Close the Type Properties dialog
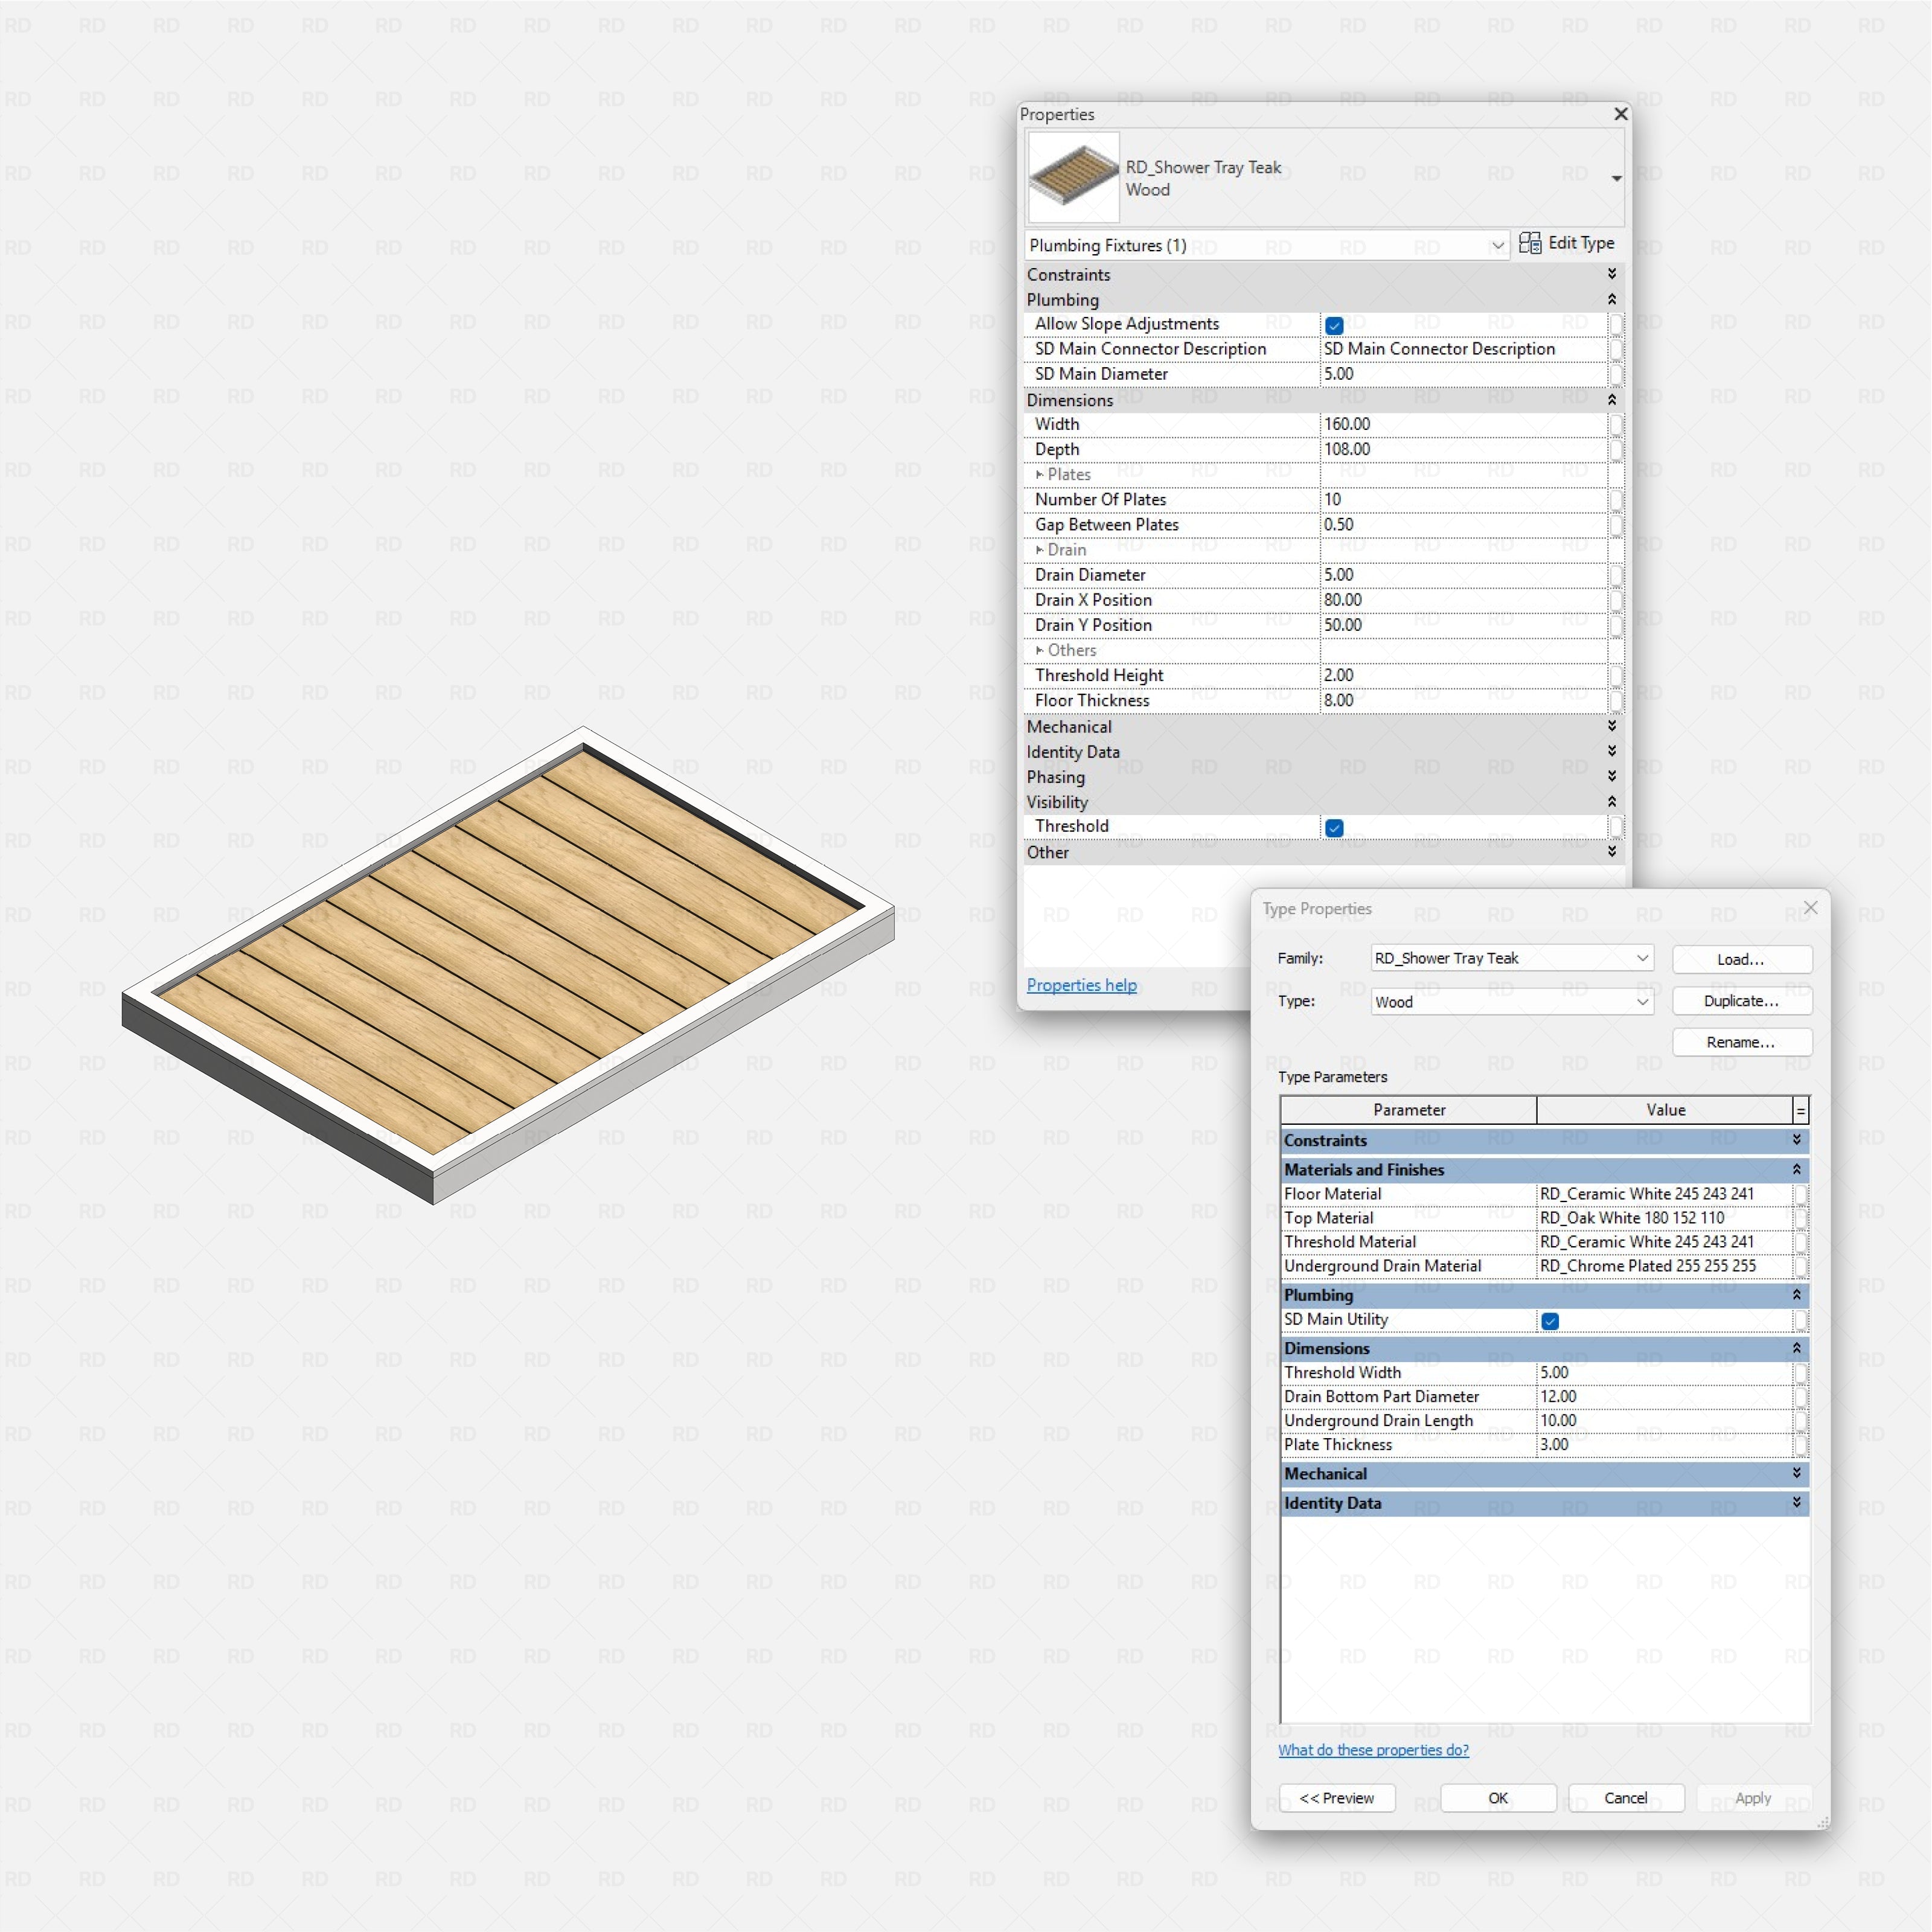This screenshot has height=1932, width=1932. 1811,908
